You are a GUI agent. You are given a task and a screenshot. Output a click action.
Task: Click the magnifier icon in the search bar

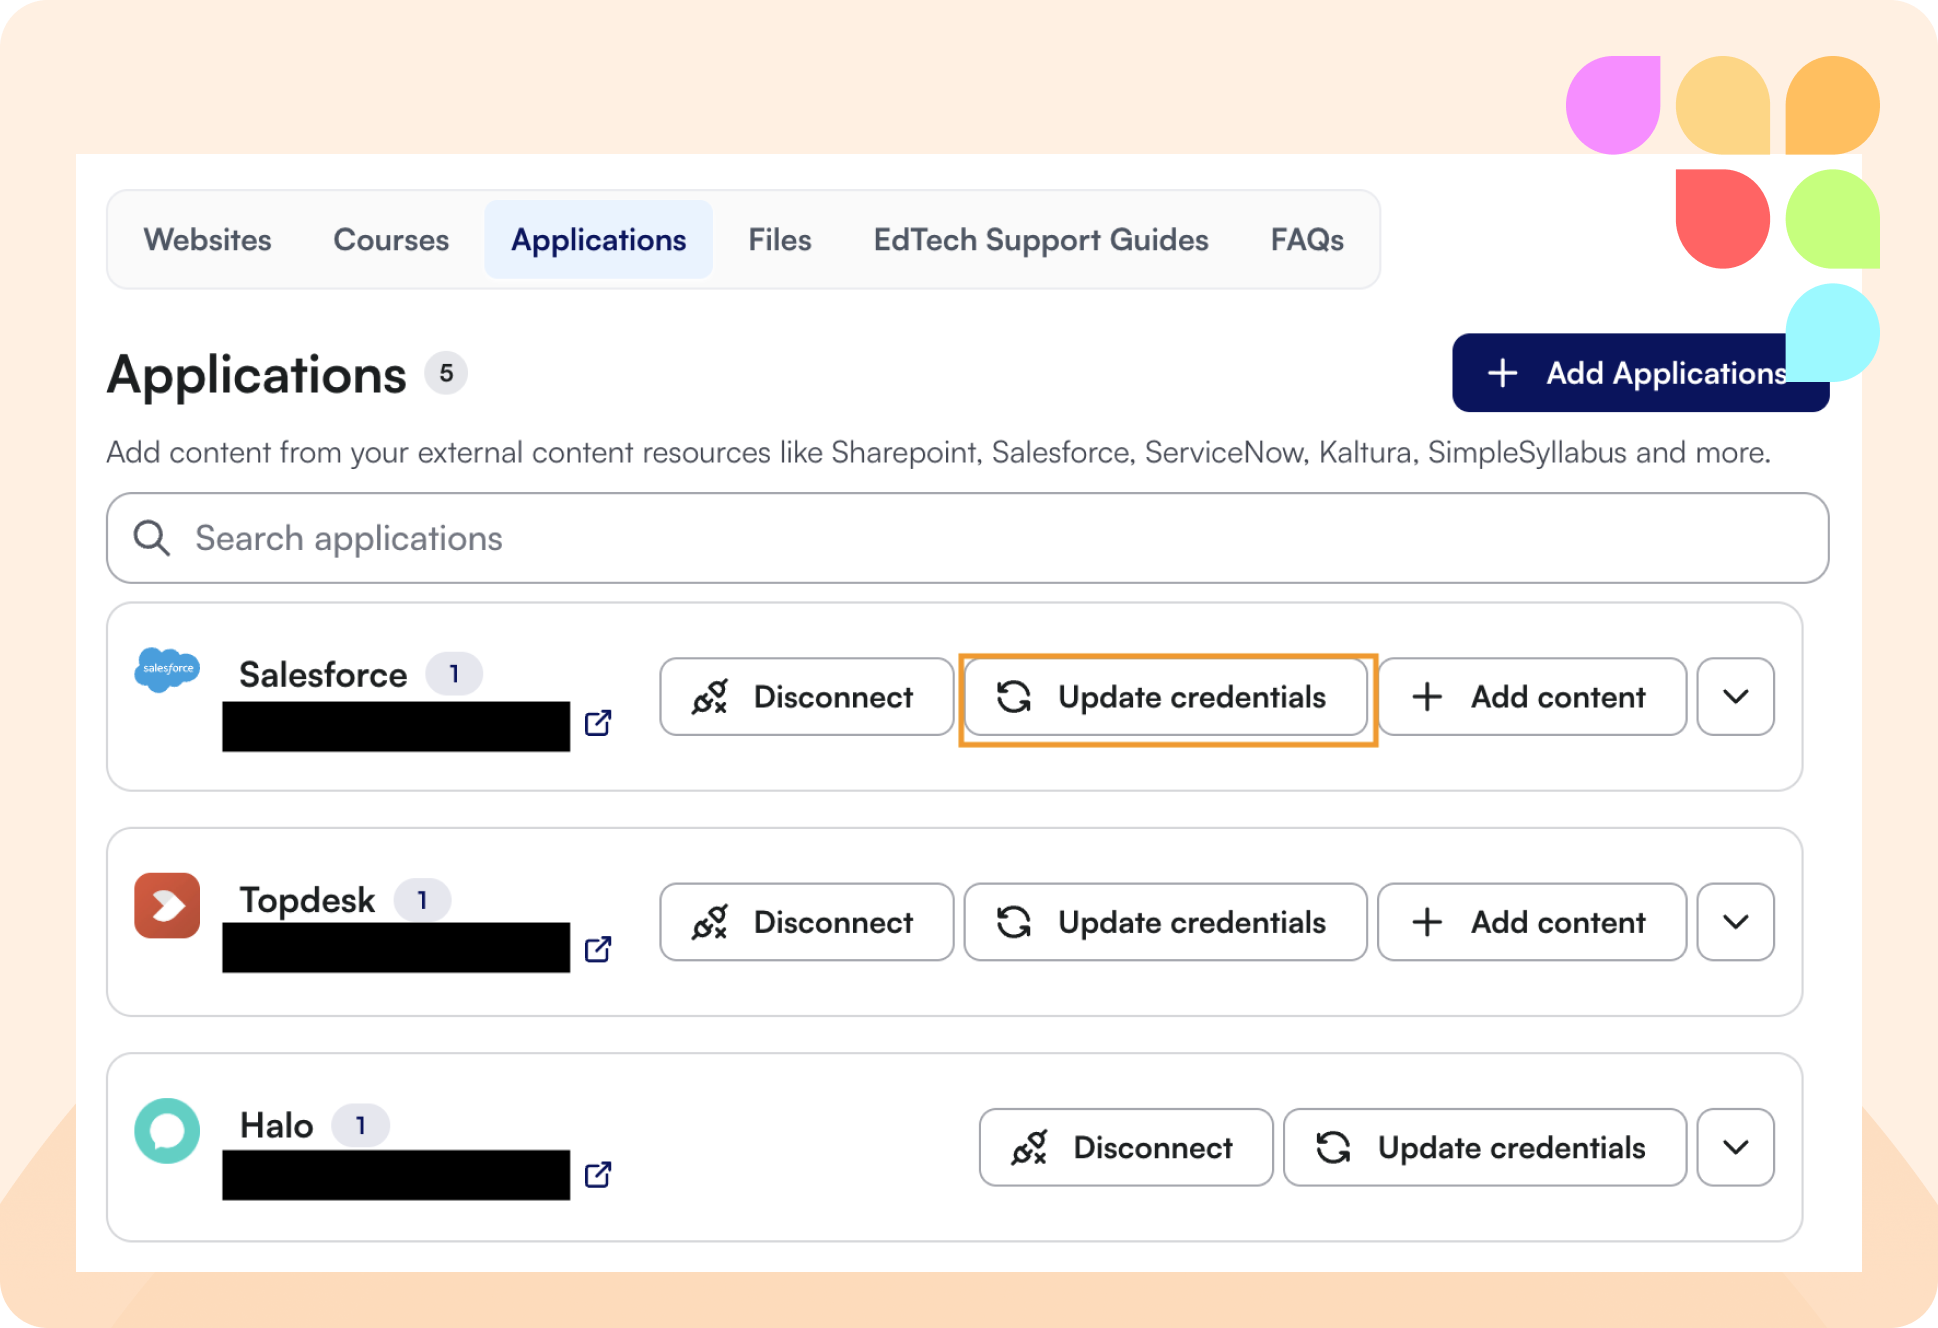152,538
